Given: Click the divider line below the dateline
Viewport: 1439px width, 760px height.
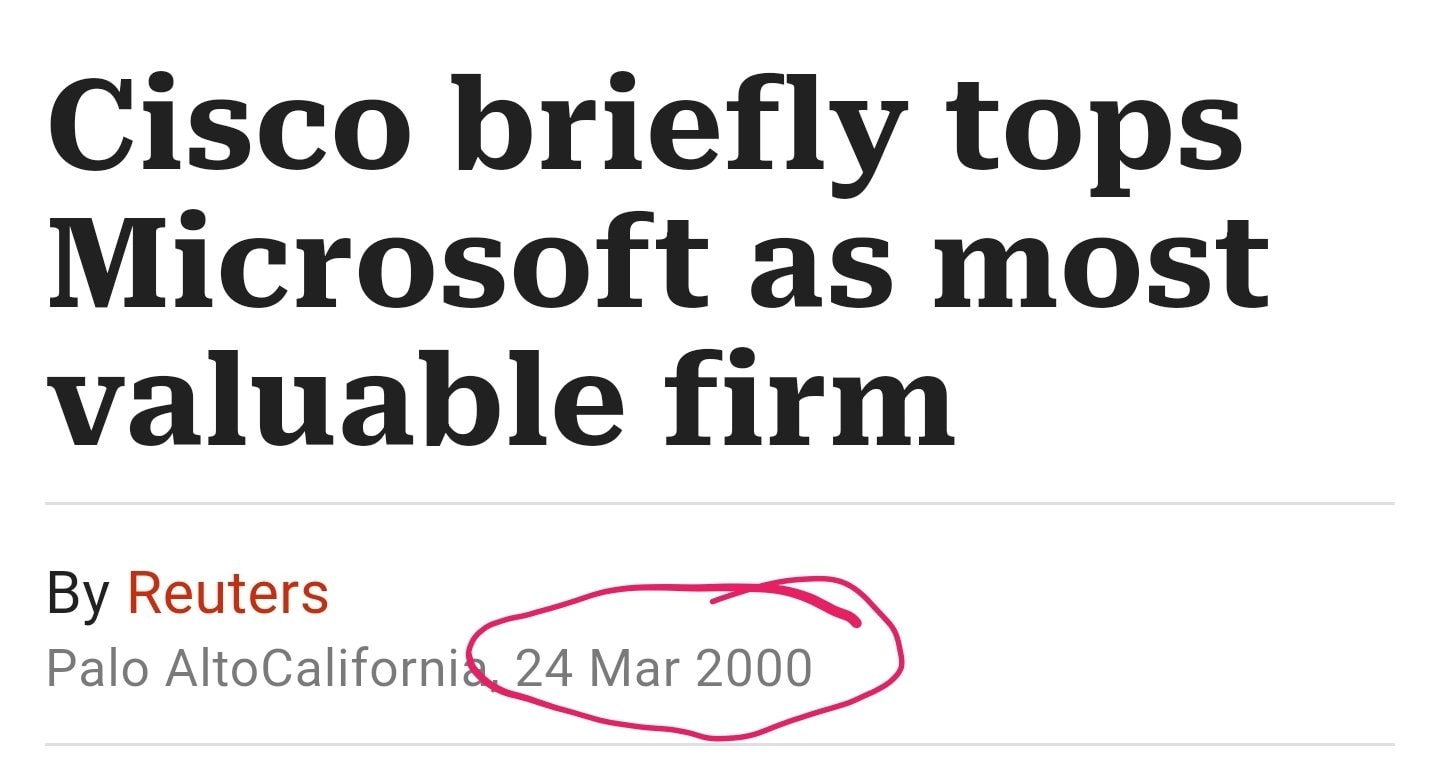Looking at the screenshot, I should (719, 744).
